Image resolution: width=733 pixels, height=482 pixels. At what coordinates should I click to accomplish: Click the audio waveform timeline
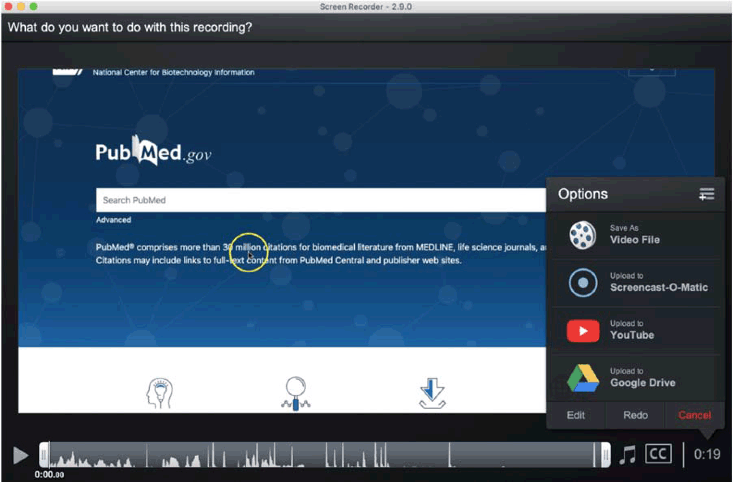(x=324, y=455)
